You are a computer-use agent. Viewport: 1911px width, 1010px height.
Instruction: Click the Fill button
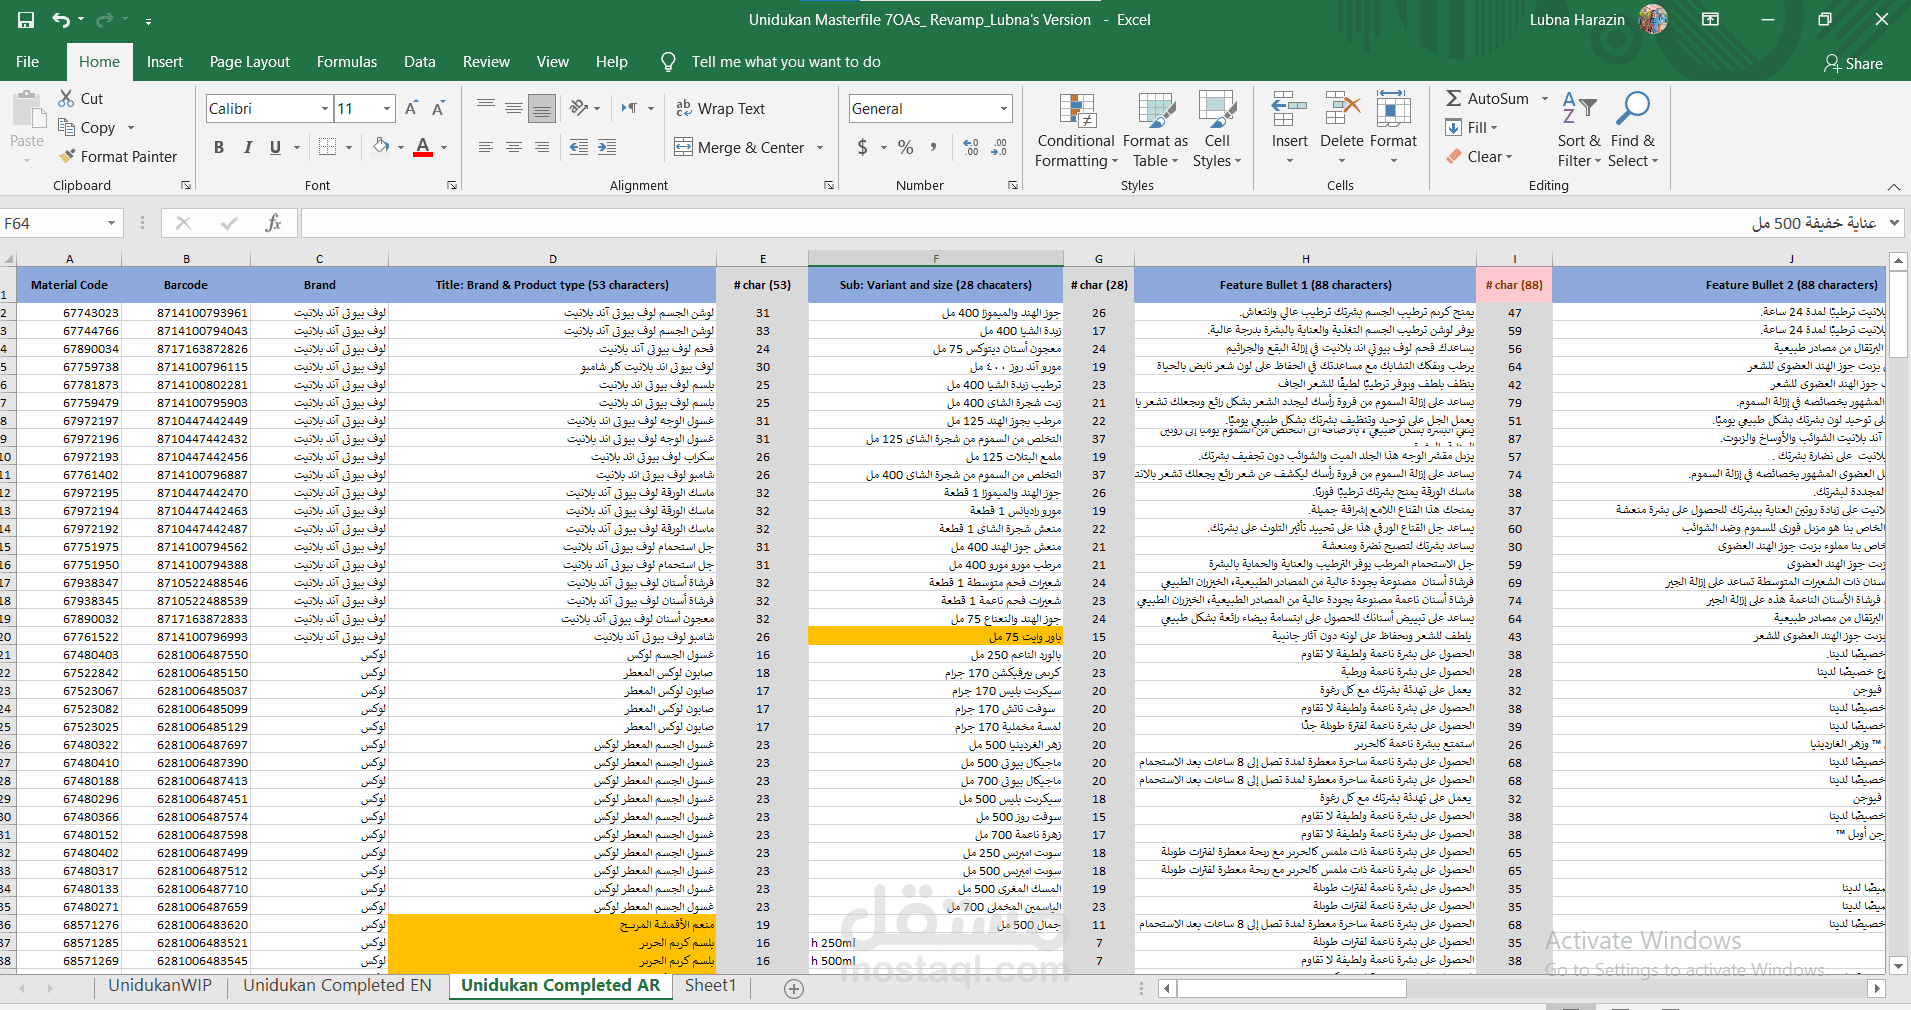click(x=1470, y=127)
